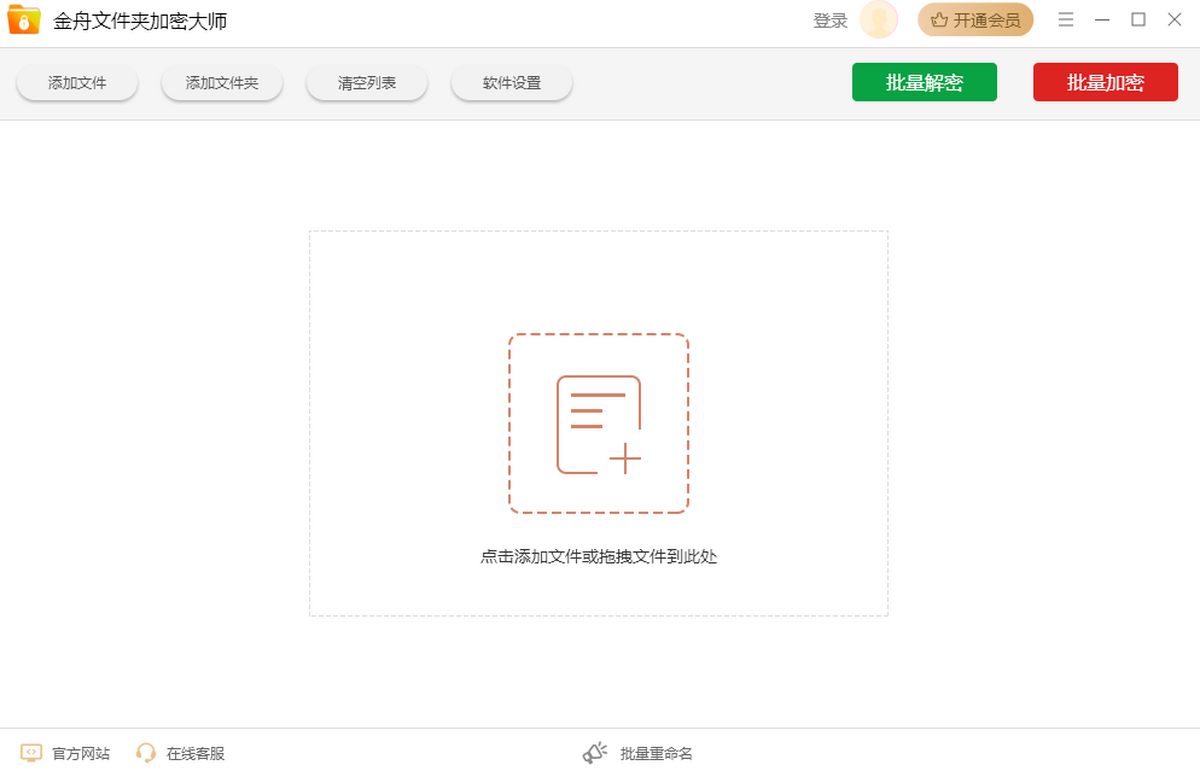Click the orange folder lock app logo

(x=24, y=20)
